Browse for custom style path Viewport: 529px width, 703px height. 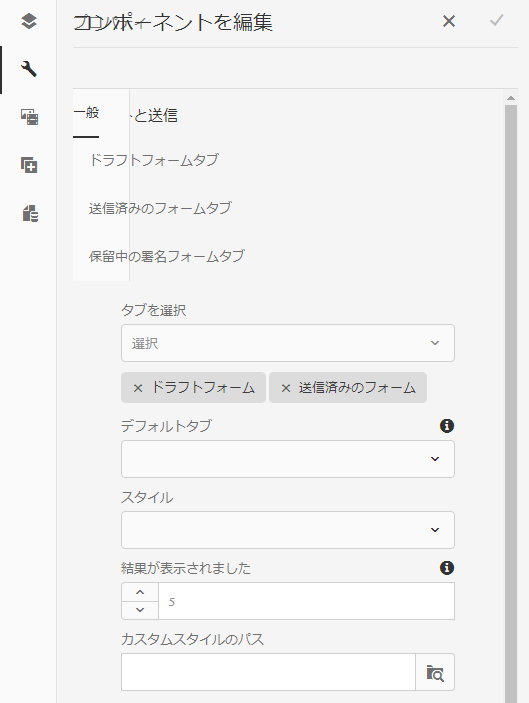(435, 672)
